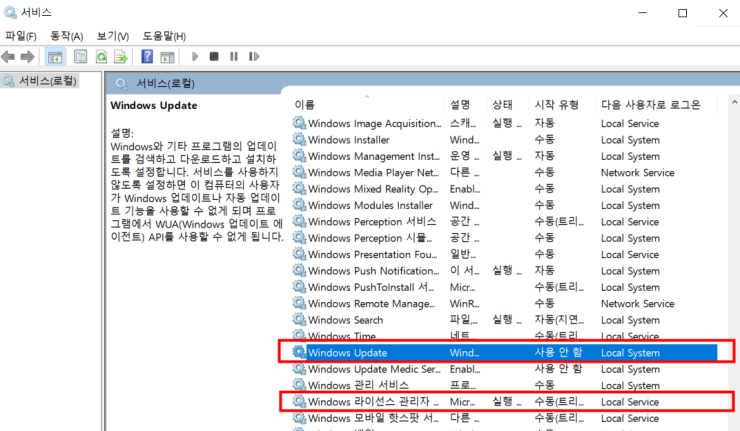Click the Back arrow toolbar icon

[x=8, y=57]
